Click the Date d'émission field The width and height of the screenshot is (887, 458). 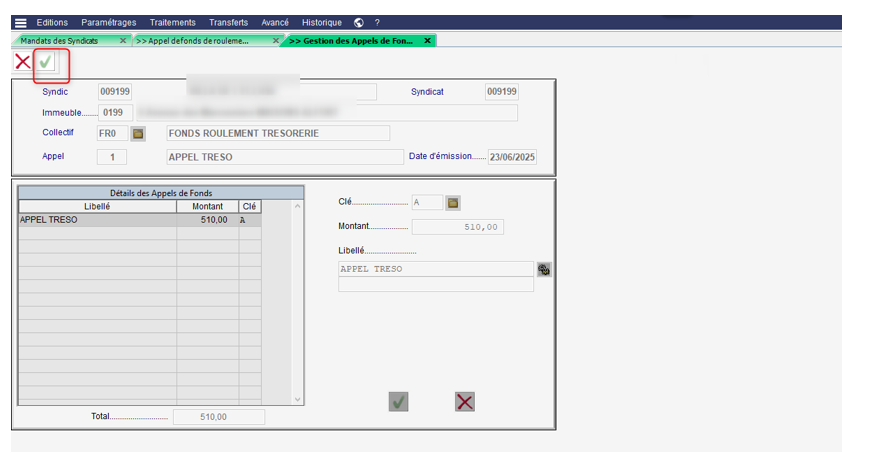pos(512,157)
